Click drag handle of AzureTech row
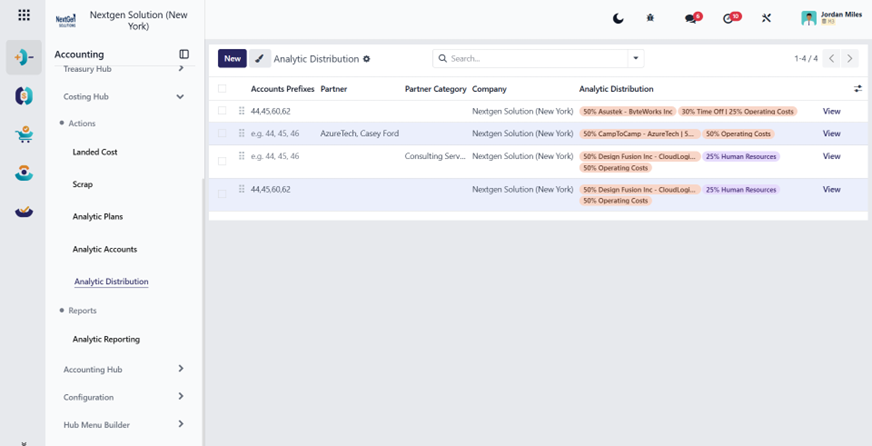Image resolution: width=872 pixels, height=446 pixels. pyautogui.click(x=241, y=133)
